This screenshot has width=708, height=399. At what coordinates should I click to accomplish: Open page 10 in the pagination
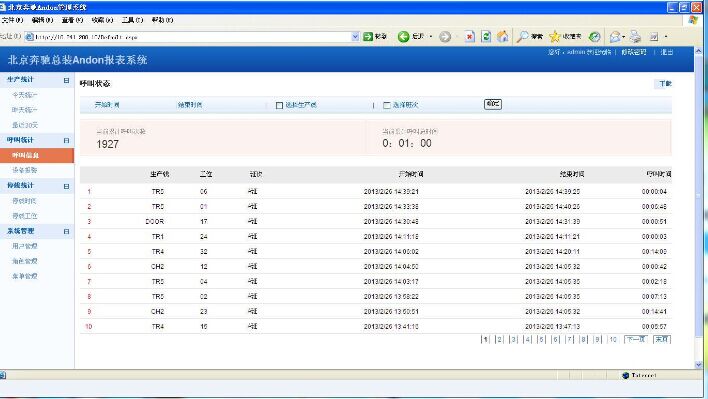(x=613, y=339)
